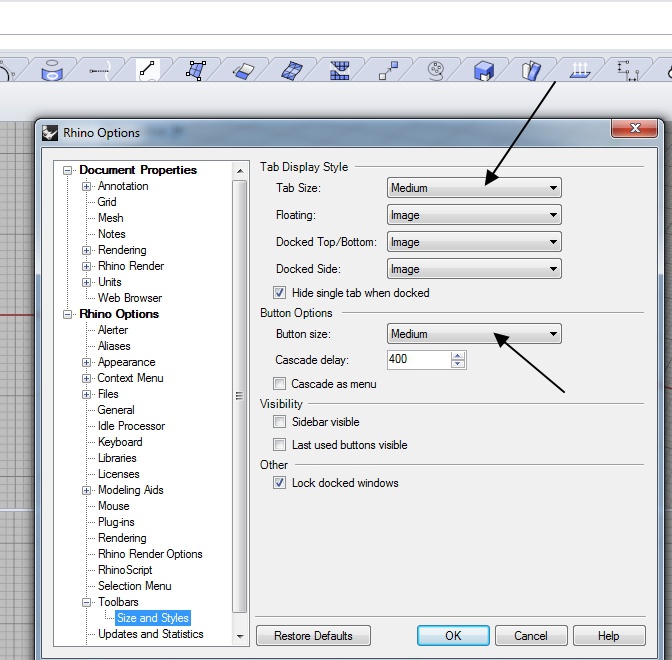Select the tilted blue surface tab icon

pyautogui.click(x=292, y=70)
